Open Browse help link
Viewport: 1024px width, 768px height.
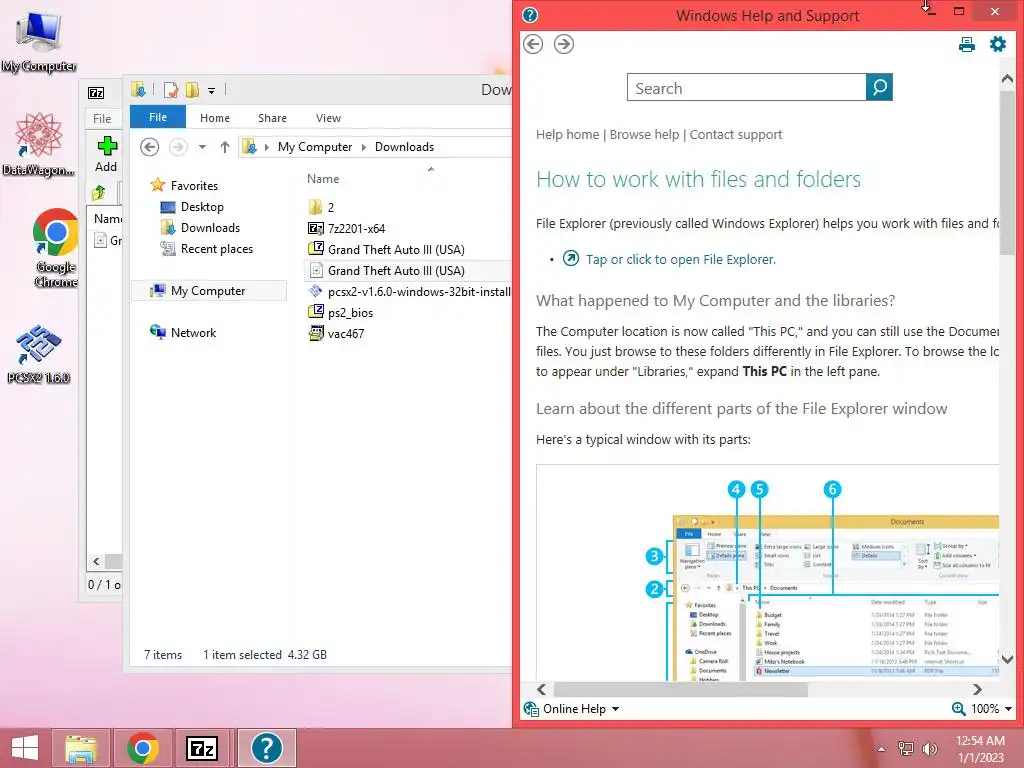click(645, 135)
